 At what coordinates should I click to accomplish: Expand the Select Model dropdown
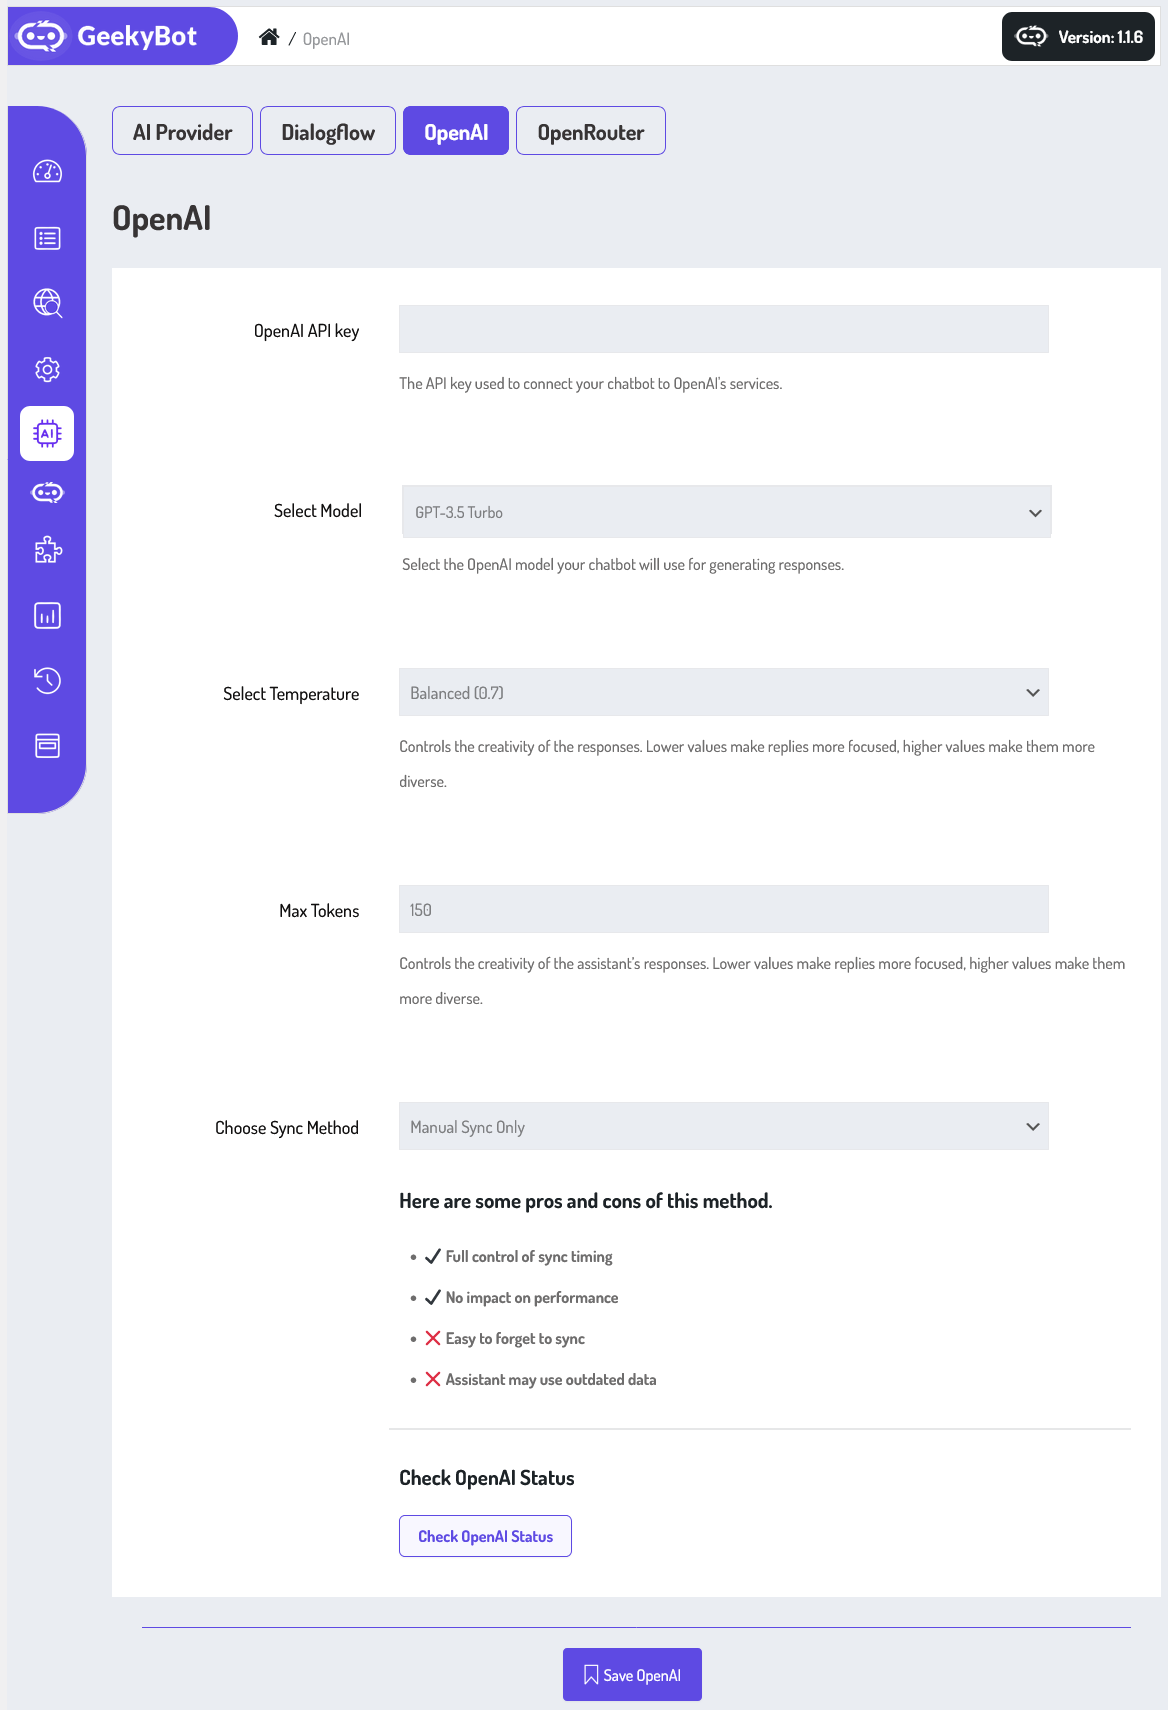click(x=726, y=512)
